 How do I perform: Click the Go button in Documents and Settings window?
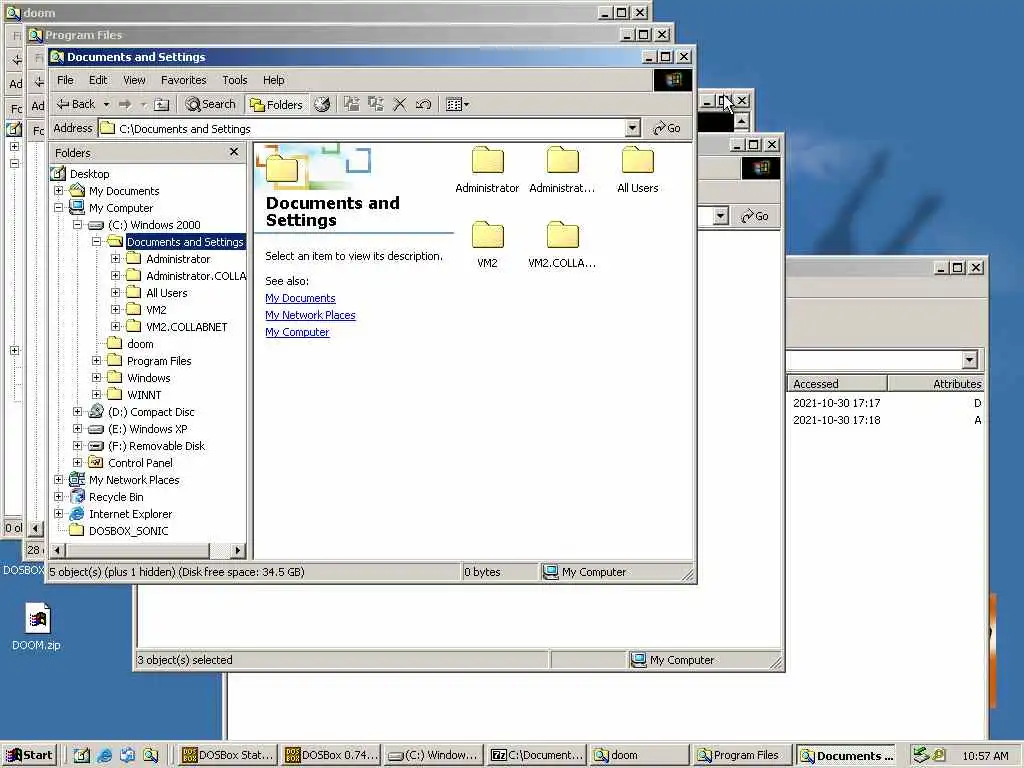coord(667,128)
